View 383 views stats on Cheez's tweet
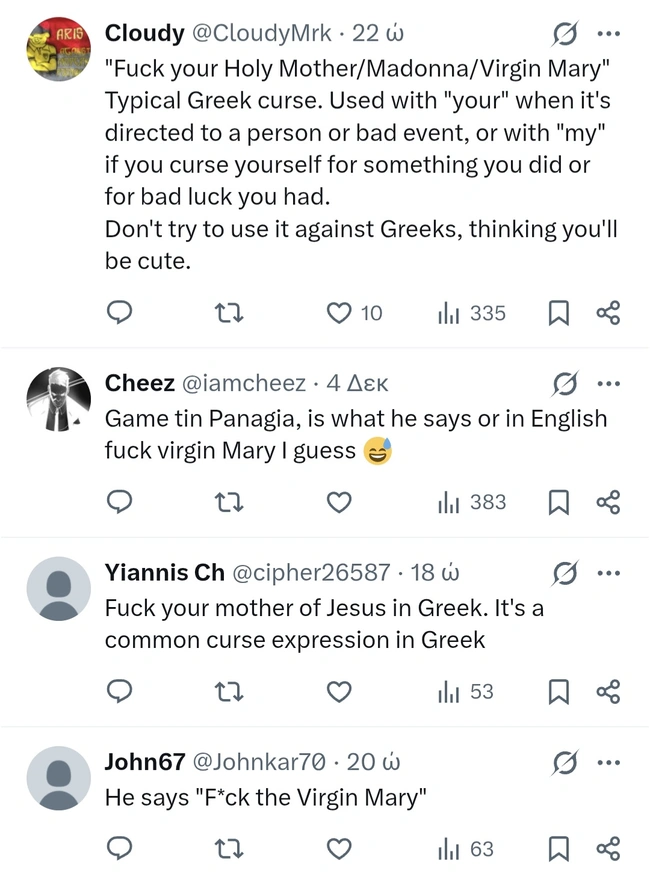 pyautogui.click(x=472, y=502)
